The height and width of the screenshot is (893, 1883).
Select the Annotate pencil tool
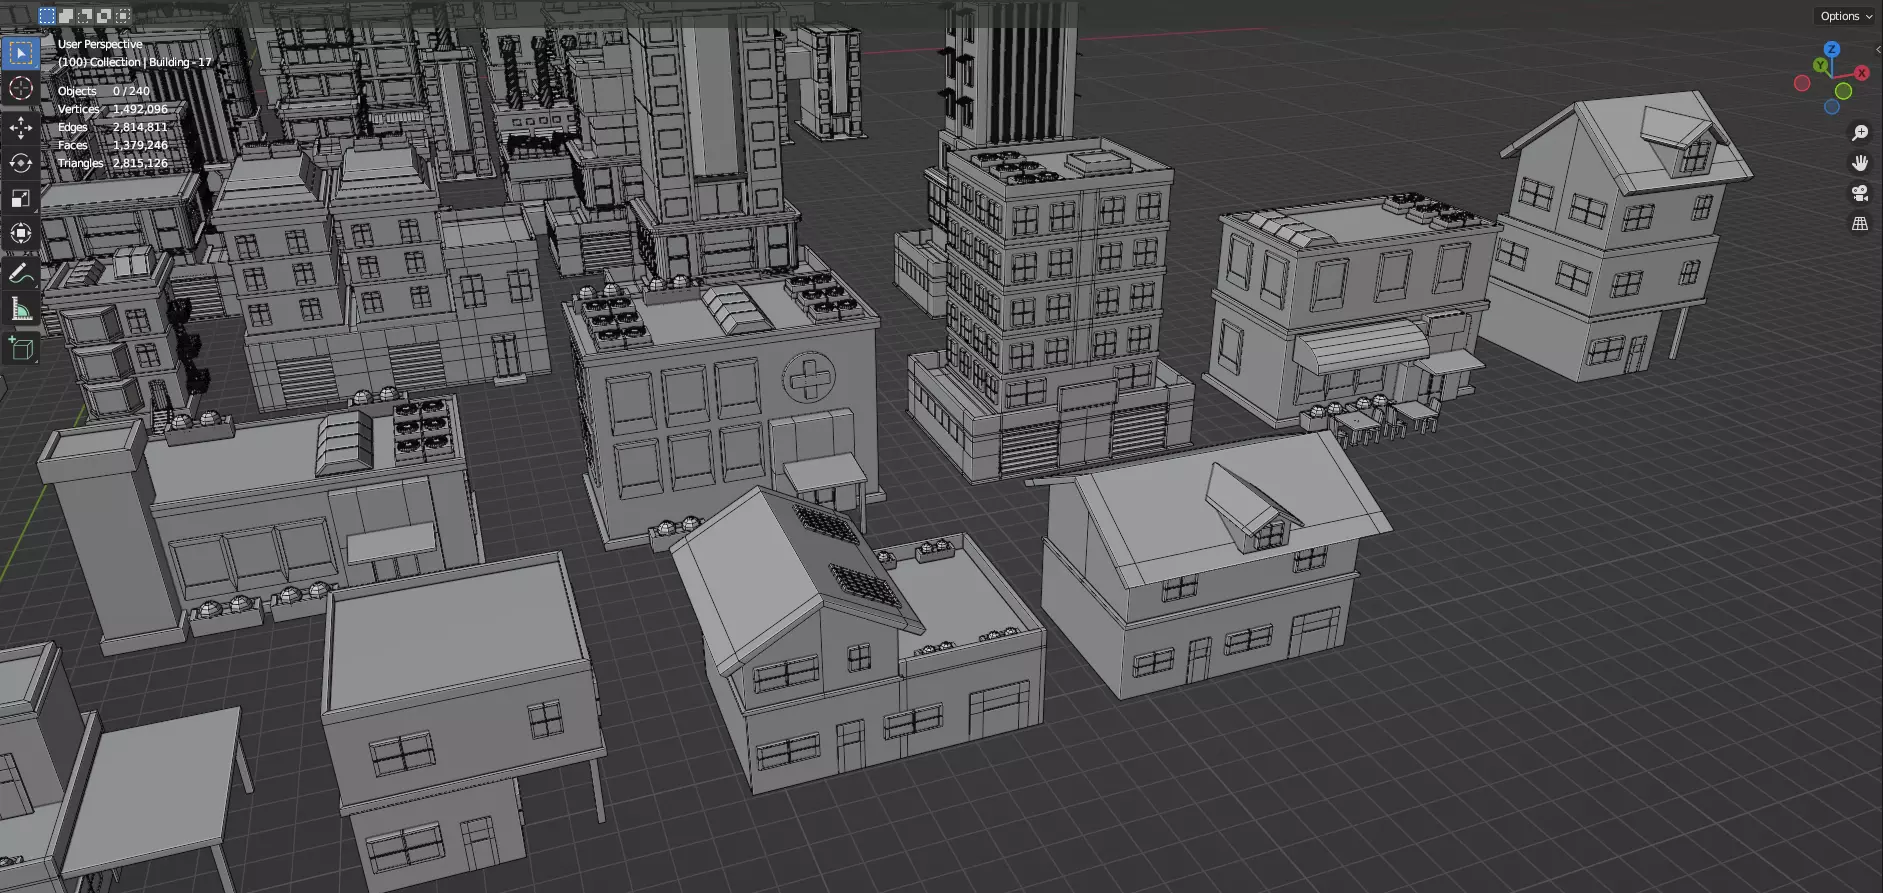click(21, 272)
